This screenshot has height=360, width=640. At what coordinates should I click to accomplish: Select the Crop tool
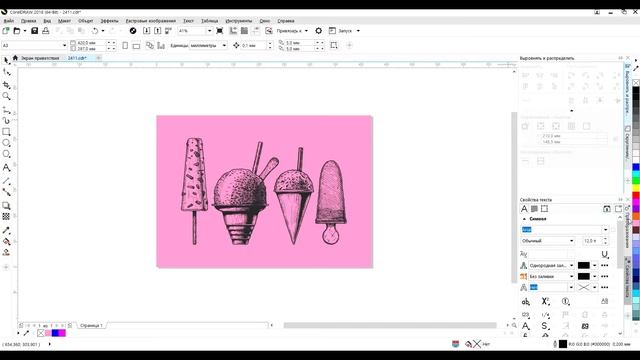6,85
